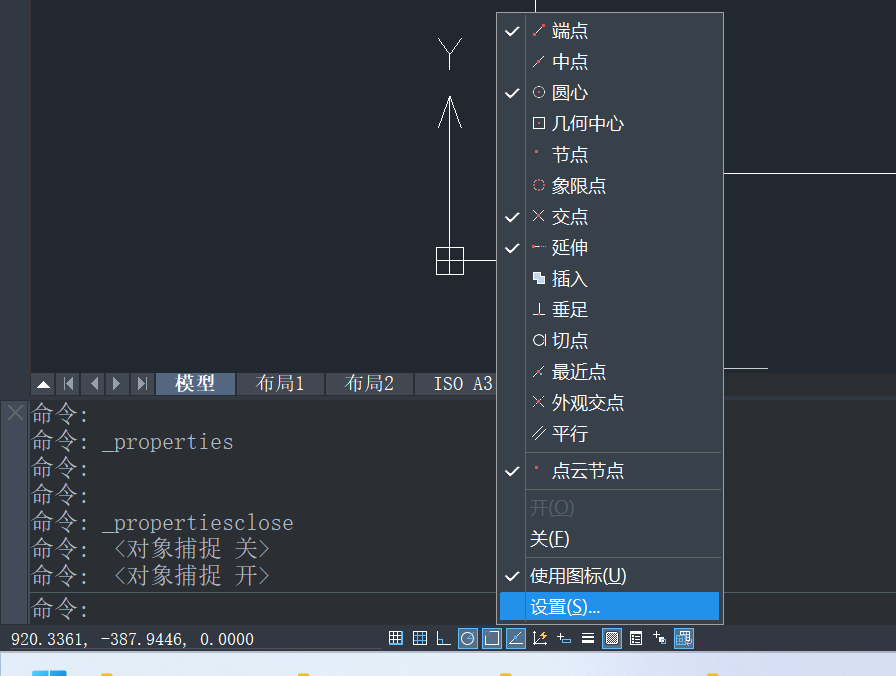Enable 中点 midpoint snap option

pyautogui.click(x=569, y=62)
